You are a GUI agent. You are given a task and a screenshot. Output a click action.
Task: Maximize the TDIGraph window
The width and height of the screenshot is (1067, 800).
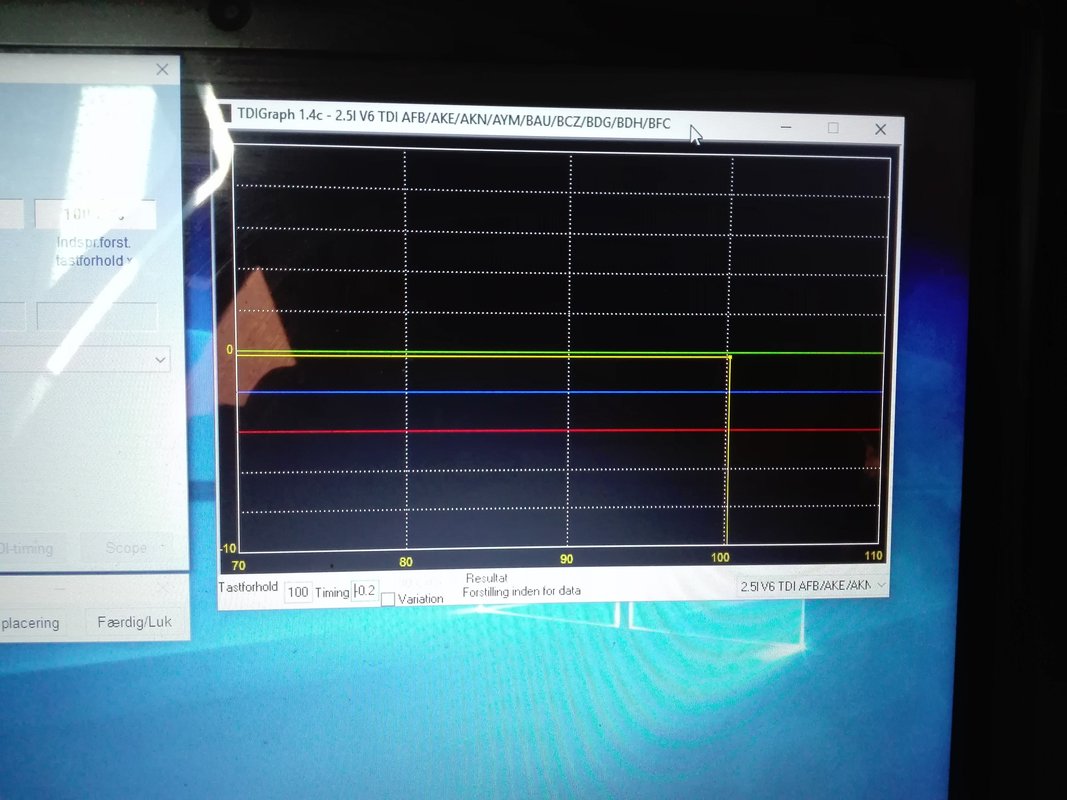833,128
